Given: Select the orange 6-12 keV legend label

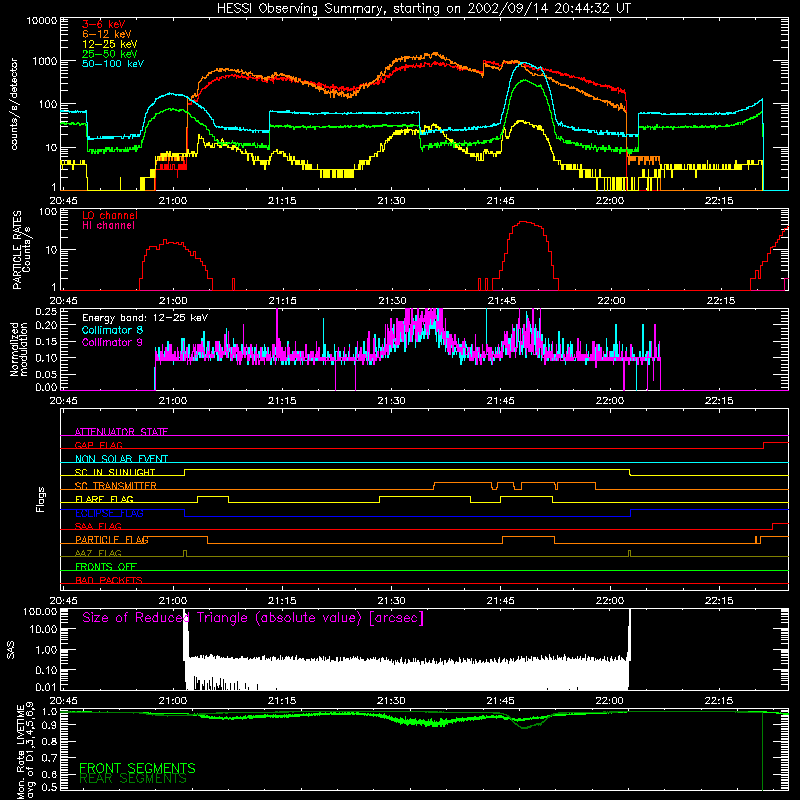Looking at the screenshot, I should click(x=107, y=34).
